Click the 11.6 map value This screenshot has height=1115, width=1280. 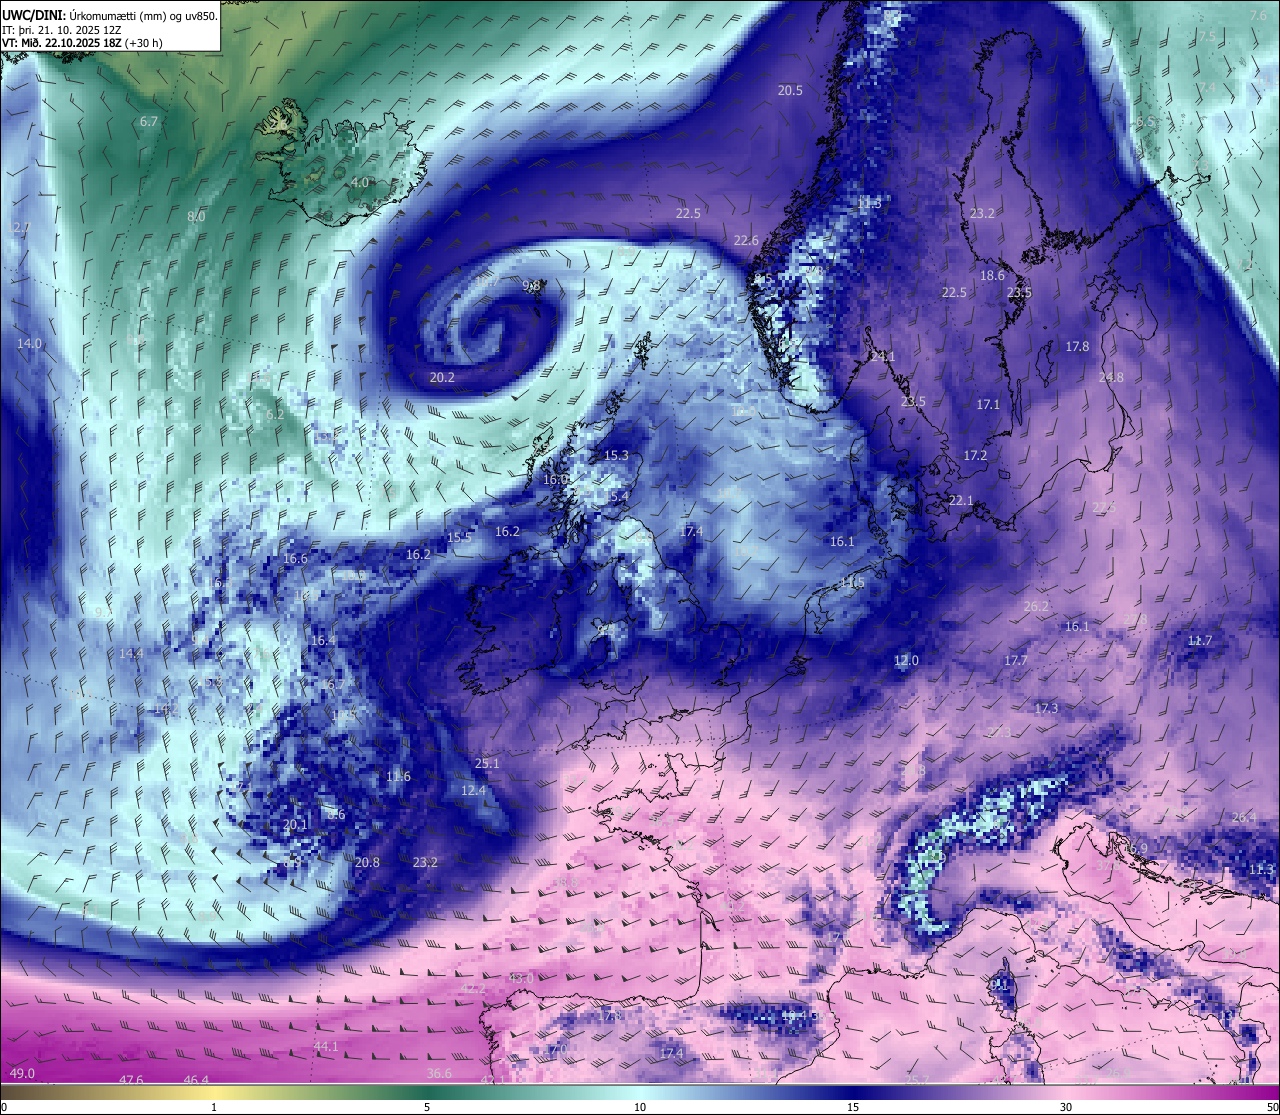[x=398, y=776]
